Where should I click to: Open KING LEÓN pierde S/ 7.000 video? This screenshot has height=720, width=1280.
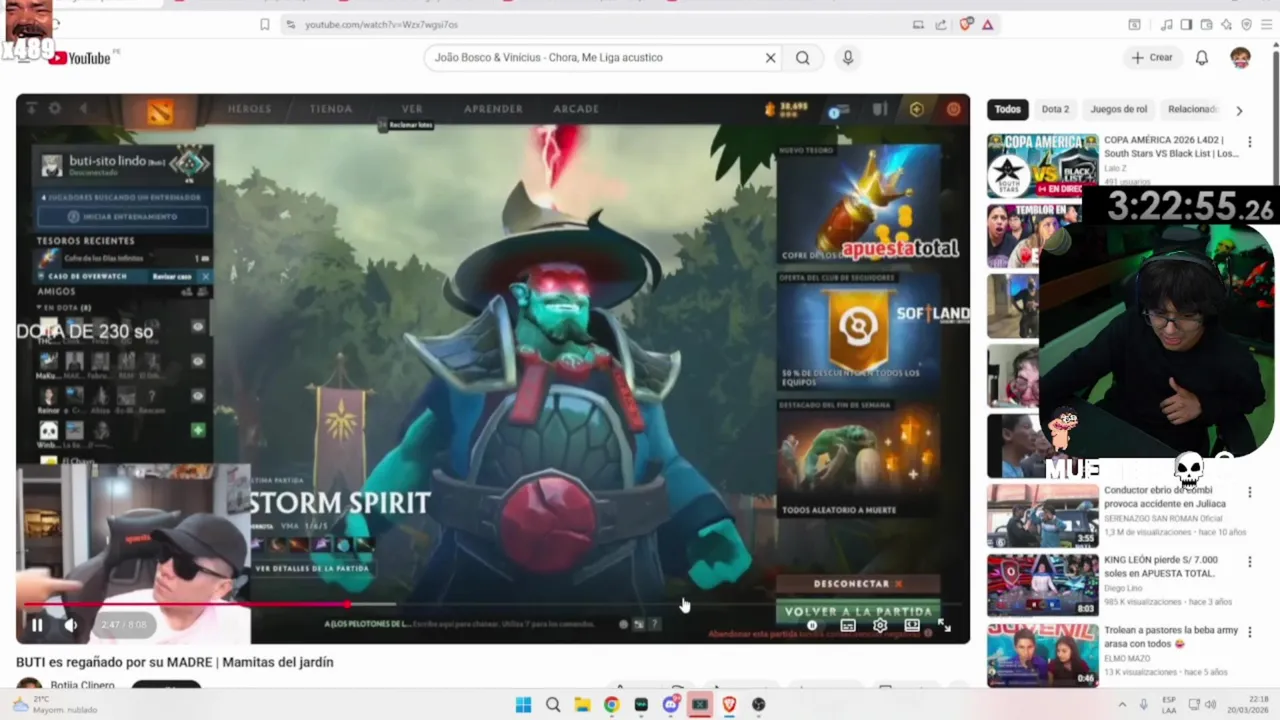[x=1160, y=567]
